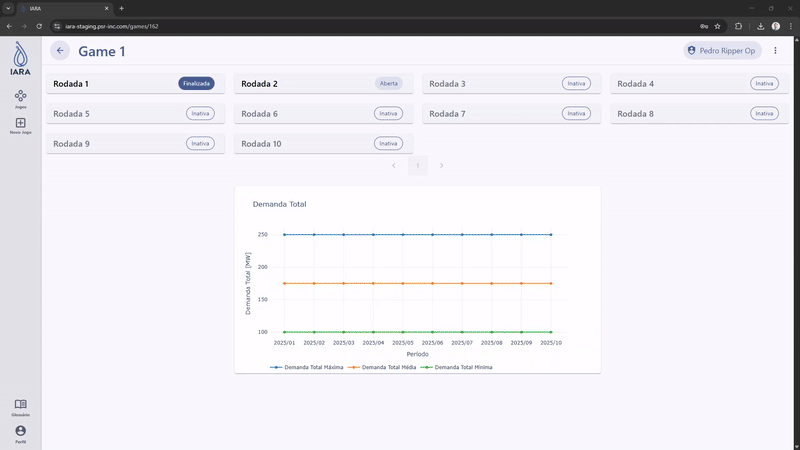
Task: Open the tab search dropdown arrow
Action: (8, 8)
